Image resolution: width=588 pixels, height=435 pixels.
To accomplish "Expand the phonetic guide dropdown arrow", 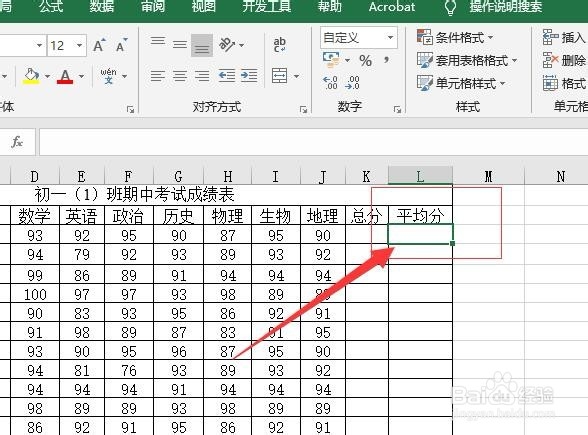I will pyautogui.click(x=124, y=76).
